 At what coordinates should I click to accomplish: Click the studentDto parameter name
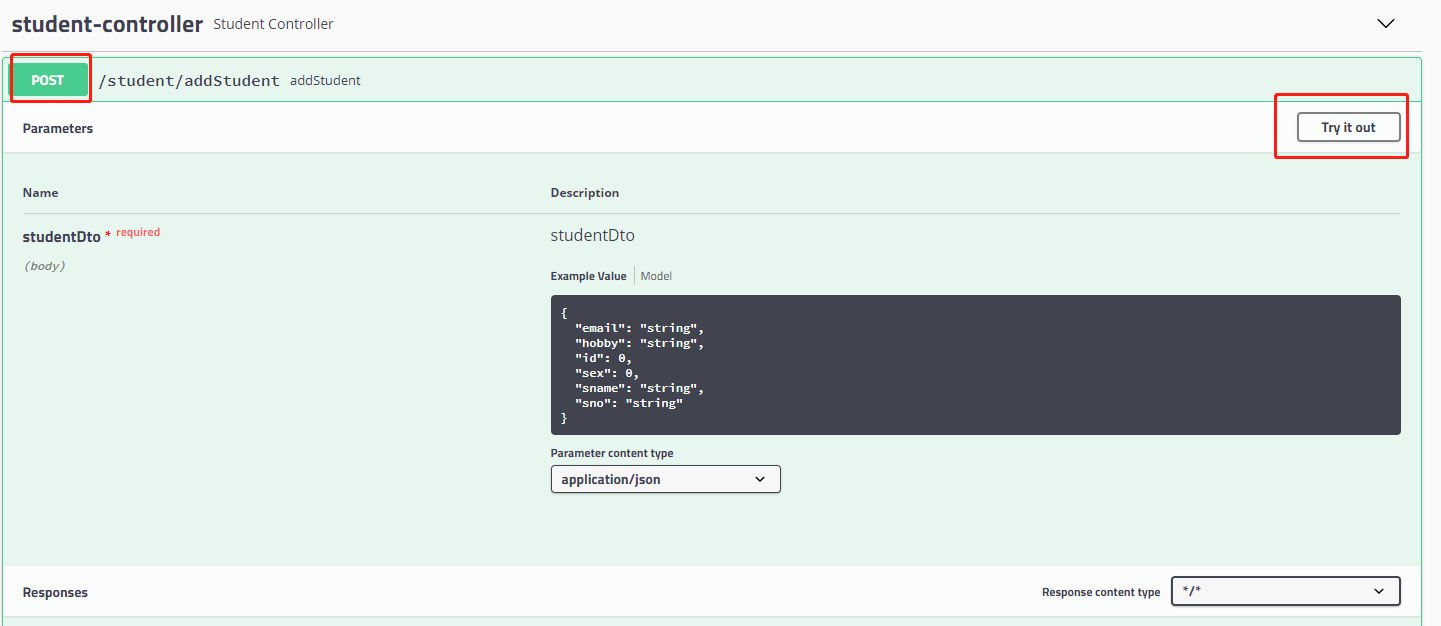[x=62, y=237]
